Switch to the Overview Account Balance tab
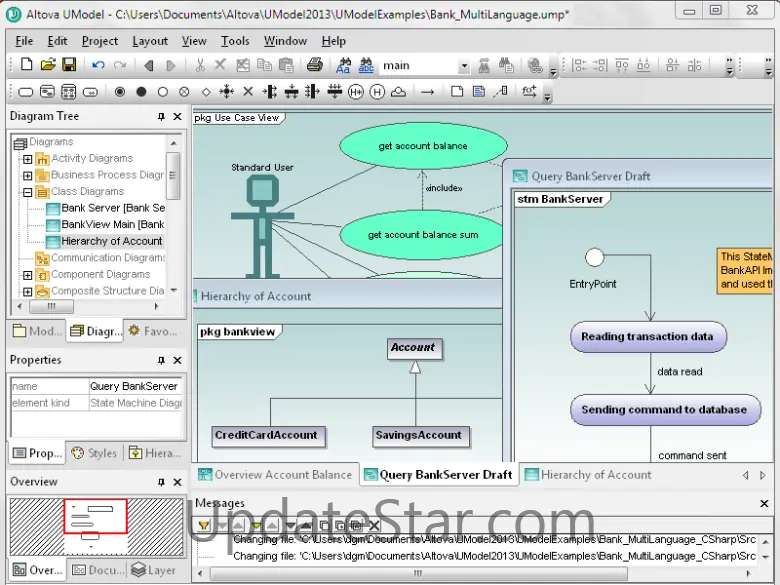This screenshot has width=780, height=585. pos(275,475)
